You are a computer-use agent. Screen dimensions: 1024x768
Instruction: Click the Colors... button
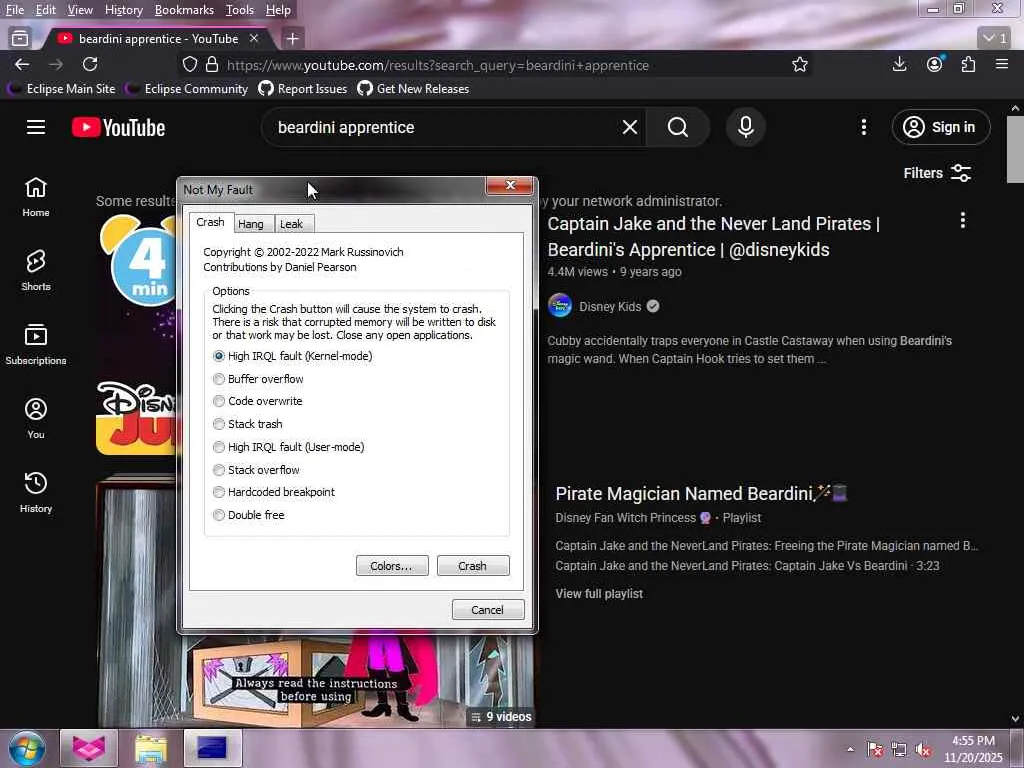pyautogui.click(x=392, y=566)
